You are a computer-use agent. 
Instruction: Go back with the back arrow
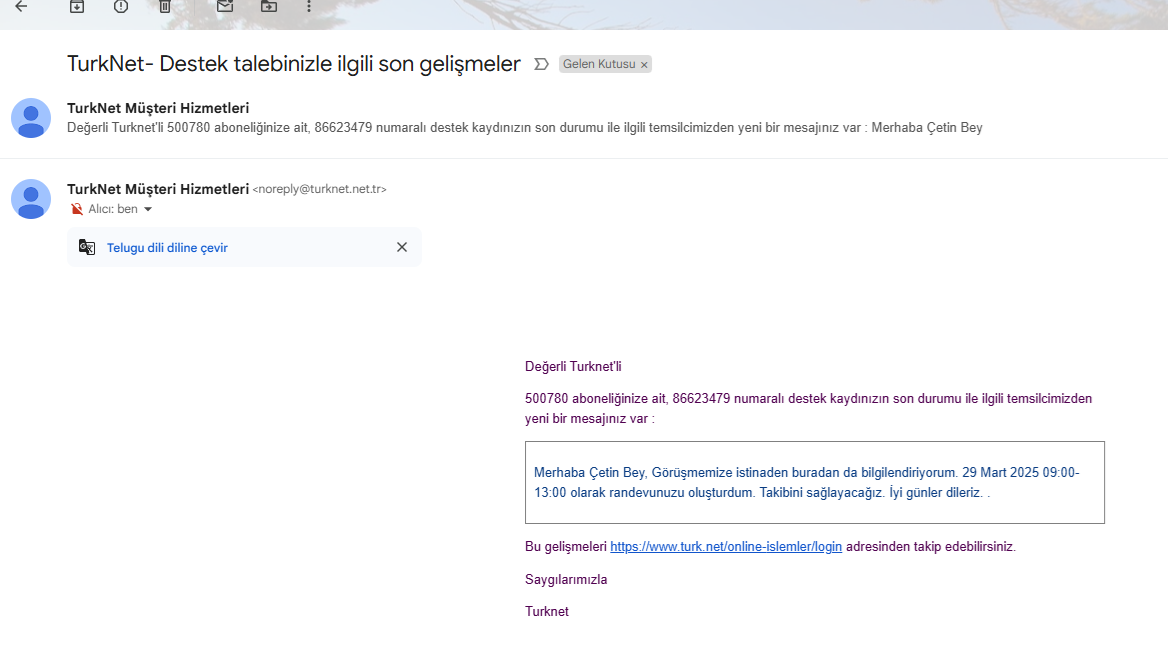(x=22, y=7)
